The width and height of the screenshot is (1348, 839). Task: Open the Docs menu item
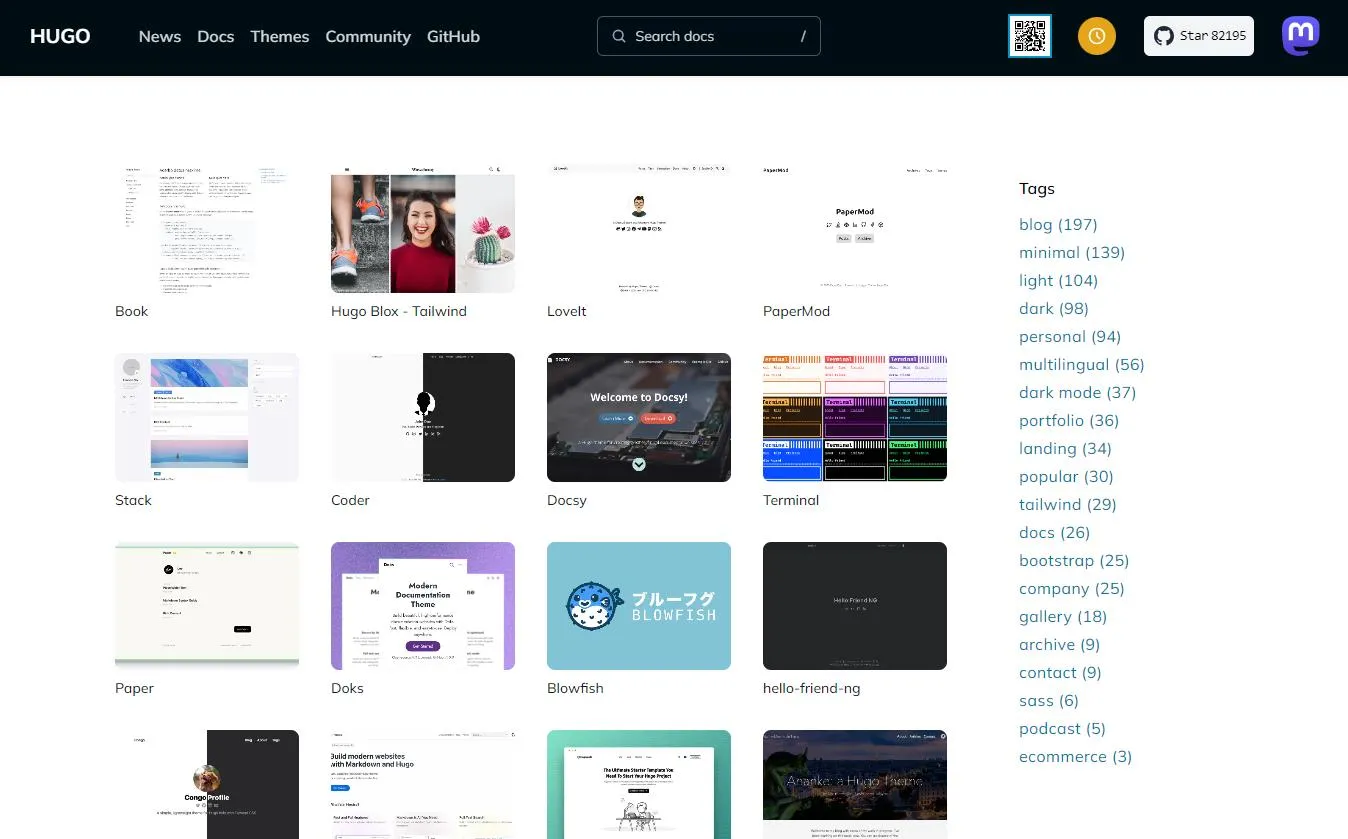coord(216,36)
